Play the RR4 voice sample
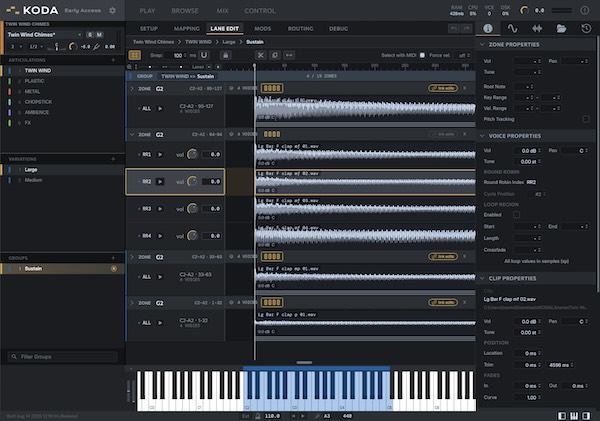This screenshot has width=600, height=421. 160,236
